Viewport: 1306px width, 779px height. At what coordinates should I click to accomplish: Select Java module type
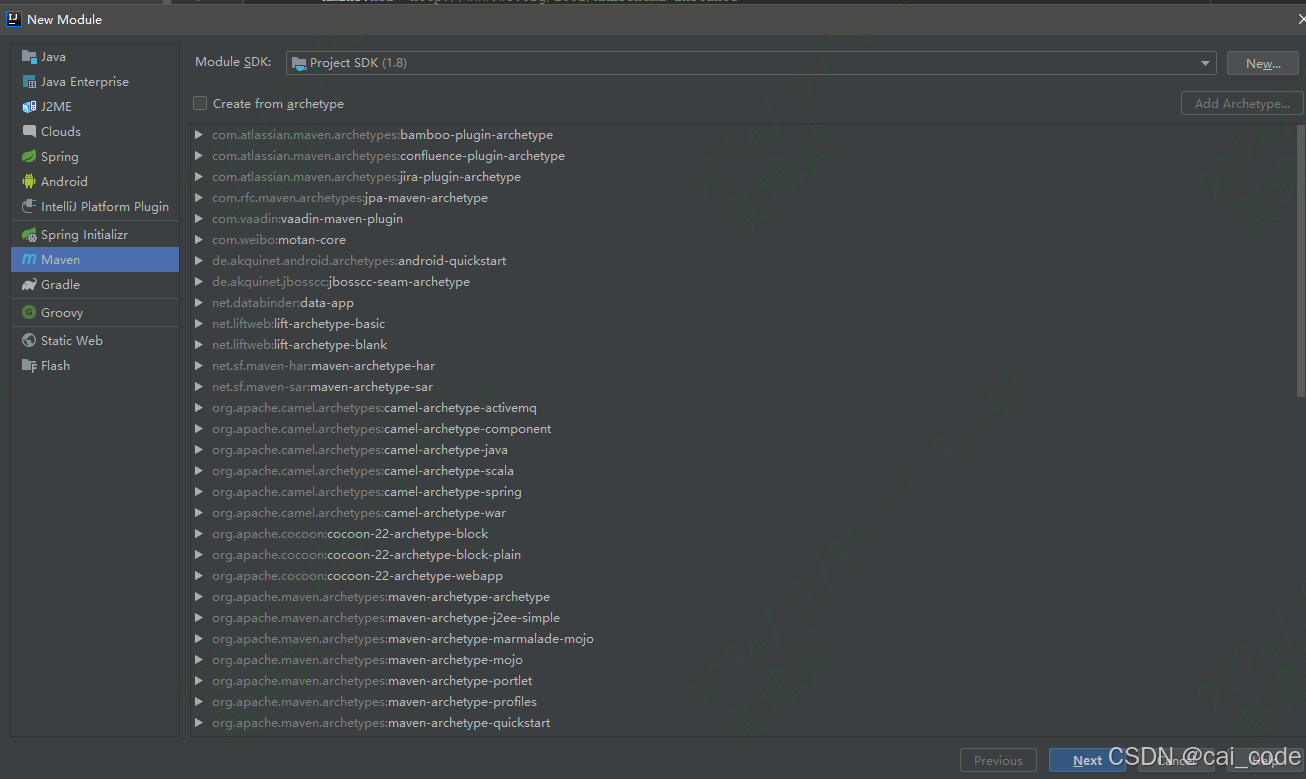(x=95, y=57)
